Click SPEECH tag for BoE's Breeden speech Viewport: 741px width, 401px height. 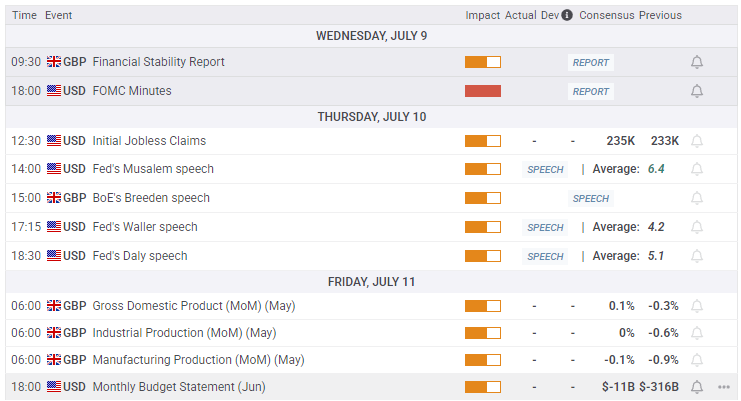pyautogui.click(x=590, y=198)
